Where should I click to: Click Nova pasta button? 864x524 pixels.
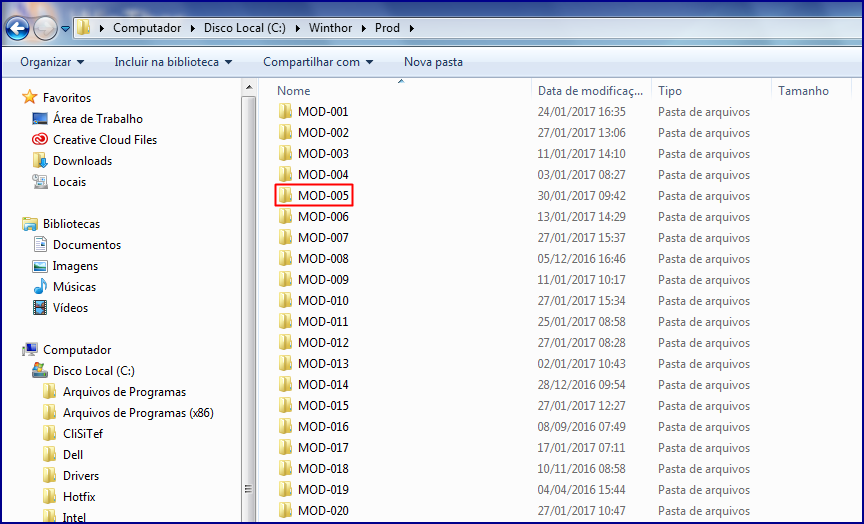click(433, 62)
